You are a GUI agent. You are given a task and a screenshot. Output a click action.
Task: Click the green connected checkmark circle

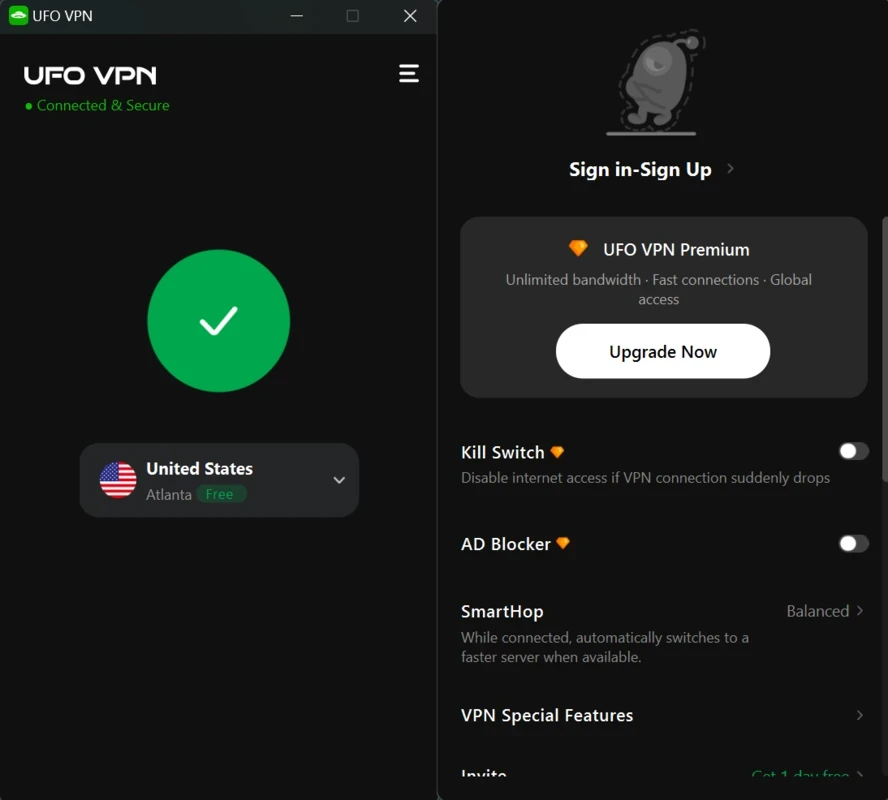click(x=219, y=320)
